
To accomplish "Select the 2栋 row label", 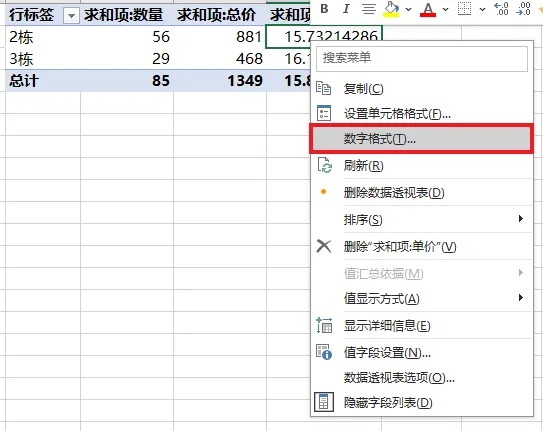I will click(43, 37).
